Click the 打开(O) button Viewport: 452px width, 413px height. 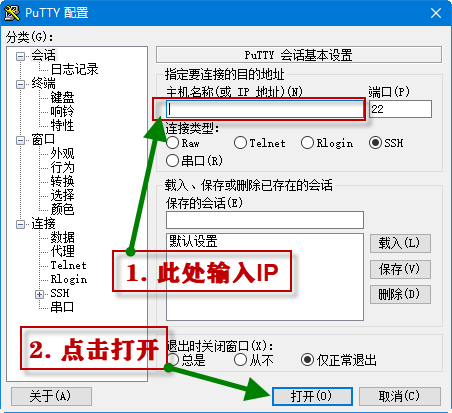tap(312, 396)
